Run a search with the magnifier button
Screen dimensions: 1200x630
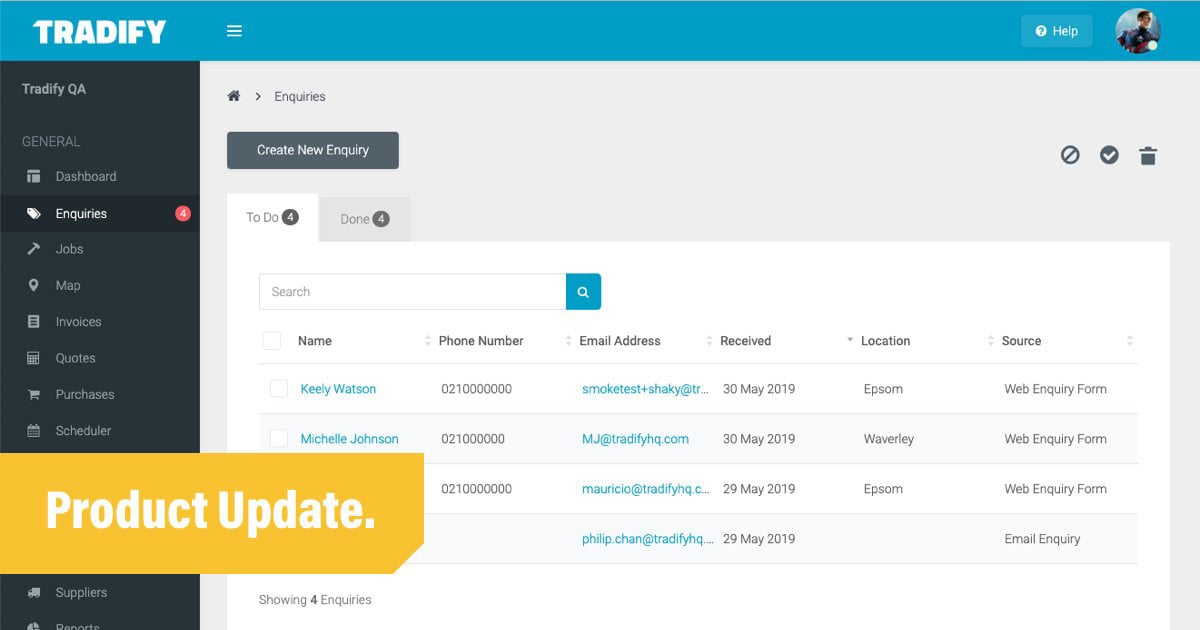pos(583,291)
